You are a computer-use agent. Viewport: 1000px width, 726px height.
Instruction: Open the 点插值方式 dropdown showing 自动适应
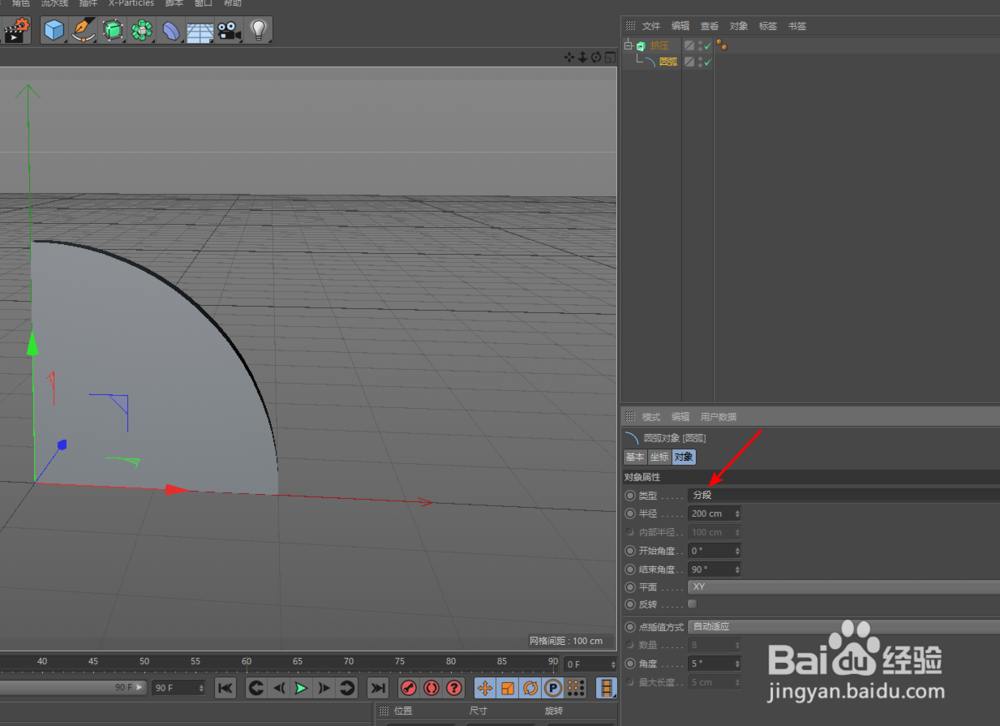pyautogui.click(x=843, y=627)
